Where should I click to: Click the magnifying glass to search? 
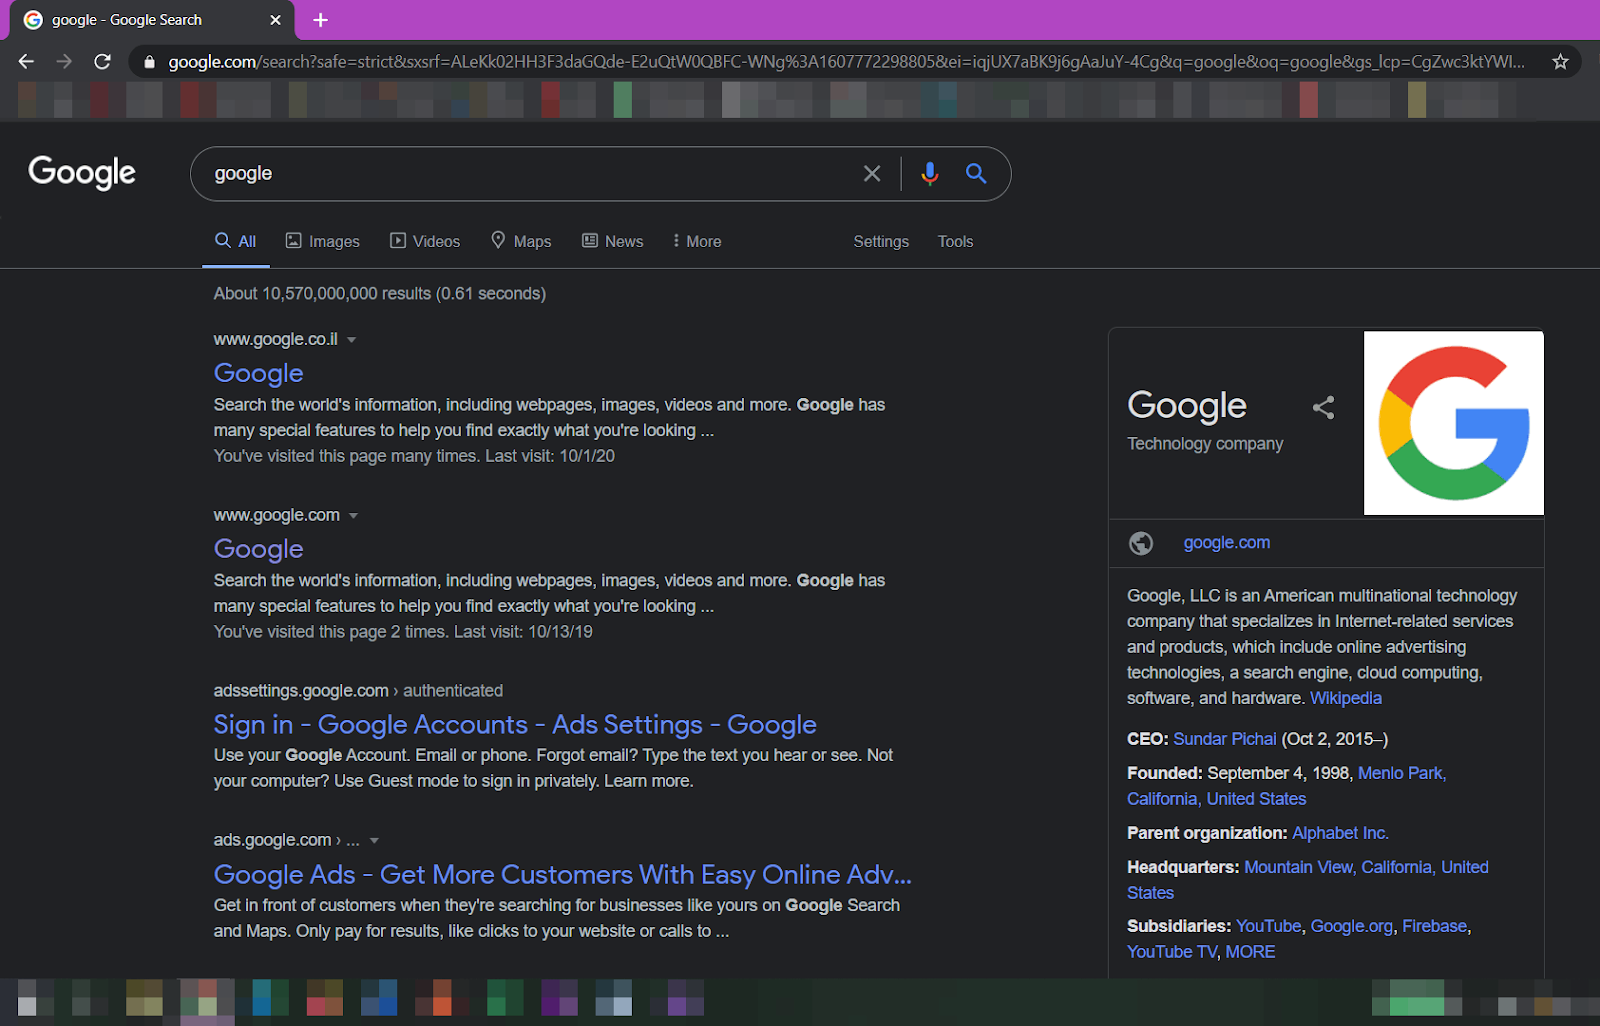pyautogui.click(x=976, y=173)
